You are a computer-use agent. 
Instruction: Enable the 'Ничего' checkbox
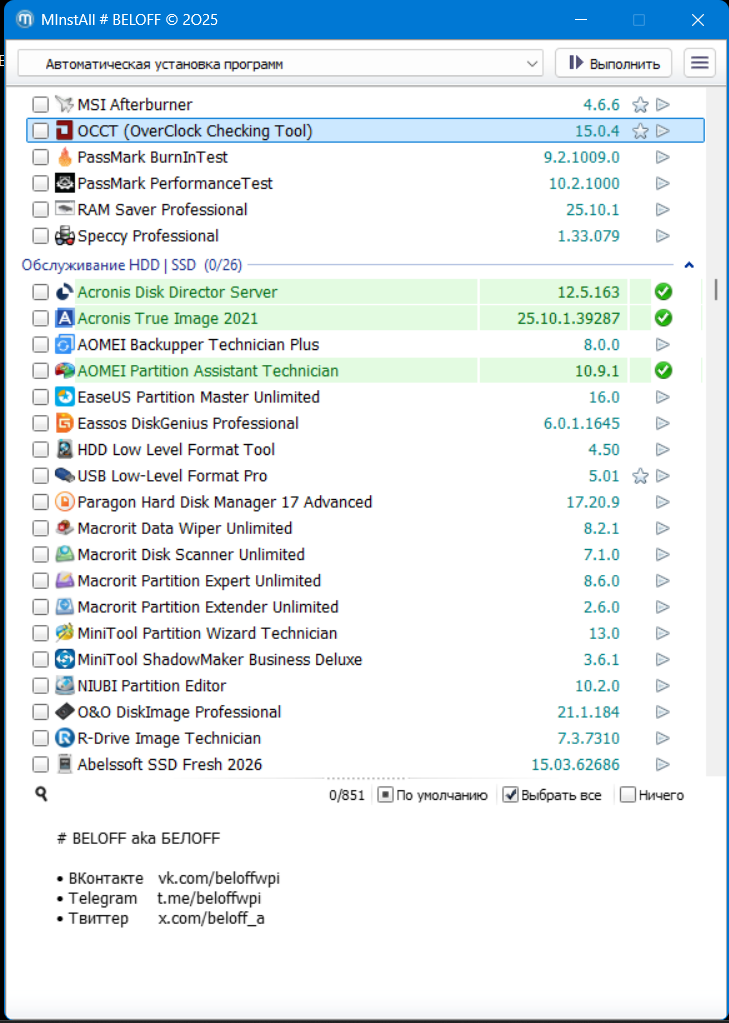(x=628, y=795)
